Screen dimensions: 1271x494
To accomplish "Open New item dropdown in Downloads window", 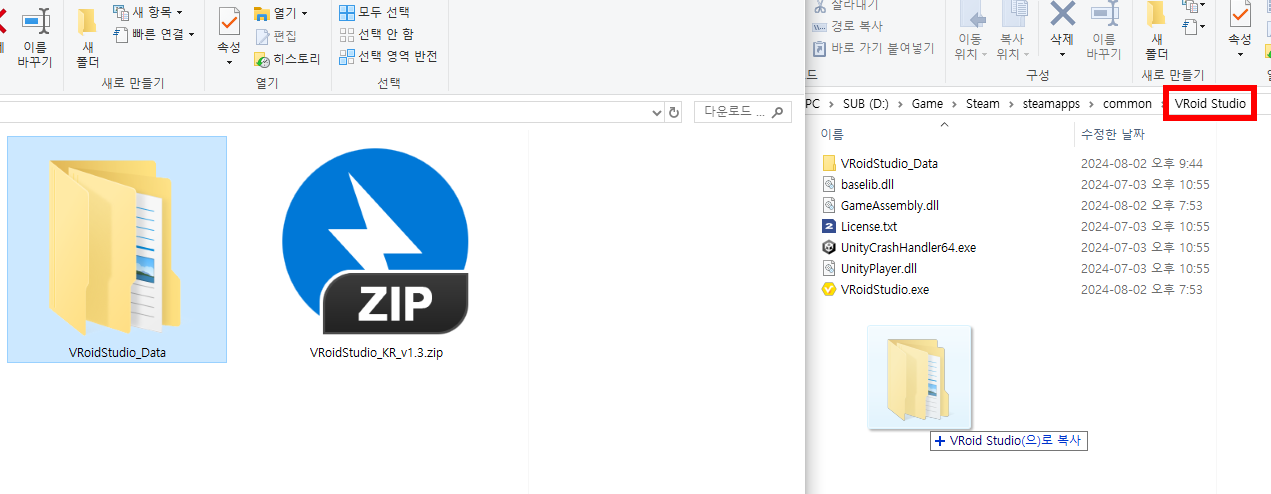I will [149, 12].
